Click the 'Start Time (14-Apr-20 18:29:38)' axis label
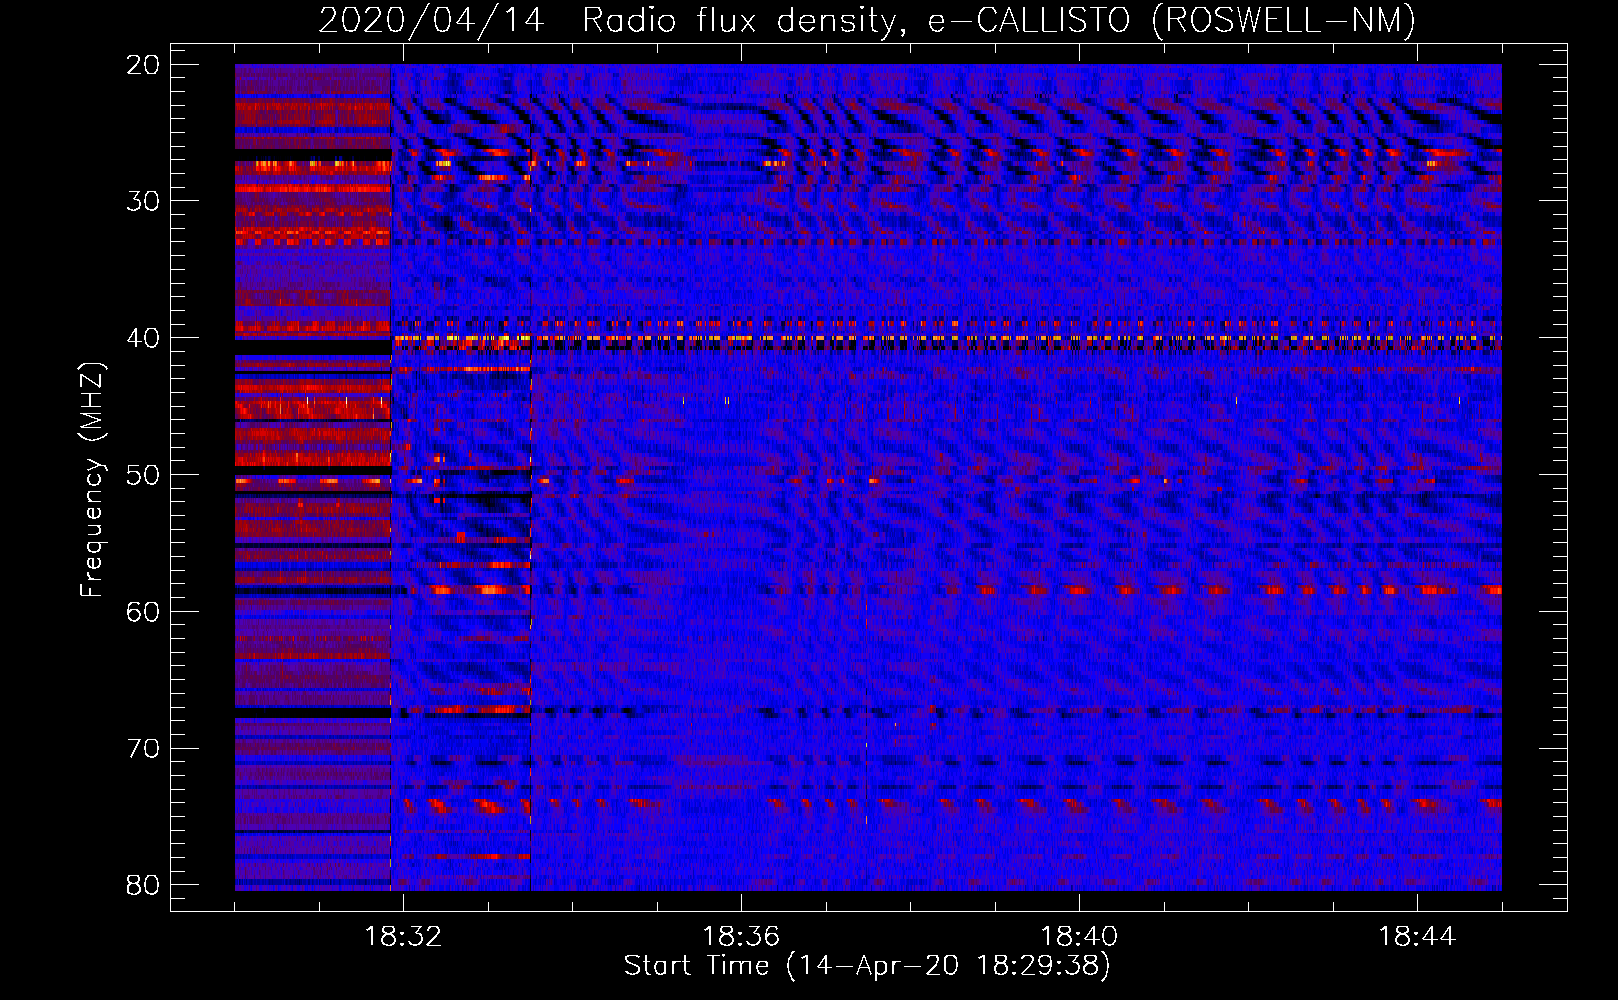This screenshot has height=1000, width=1618. (x=867, y=966)
